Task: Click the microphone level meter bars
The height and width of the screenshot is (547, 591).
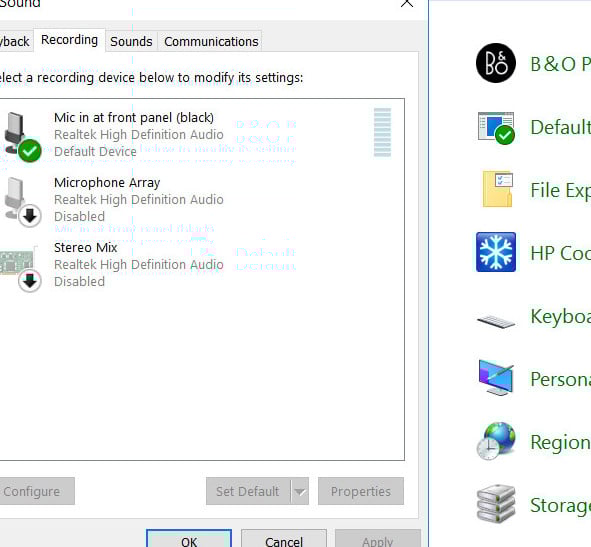Action: tap(382, 132)
